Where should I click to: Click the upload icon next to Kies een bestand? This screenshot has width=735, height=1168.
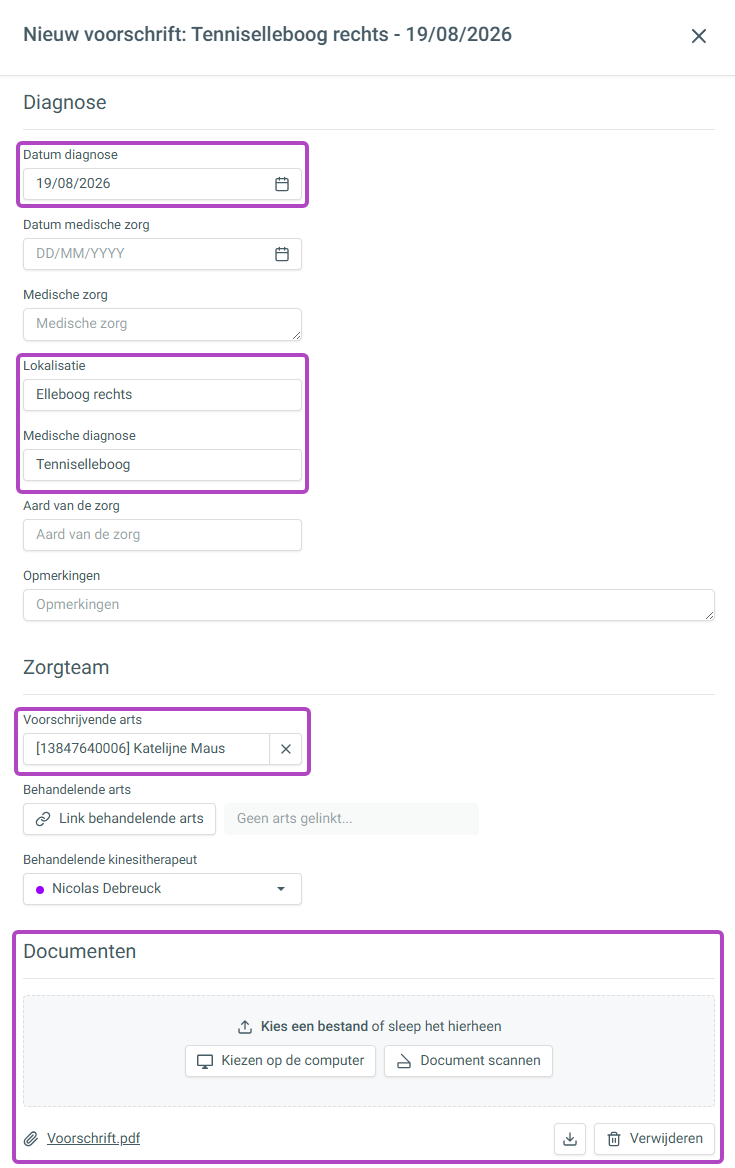[245, 1026]
